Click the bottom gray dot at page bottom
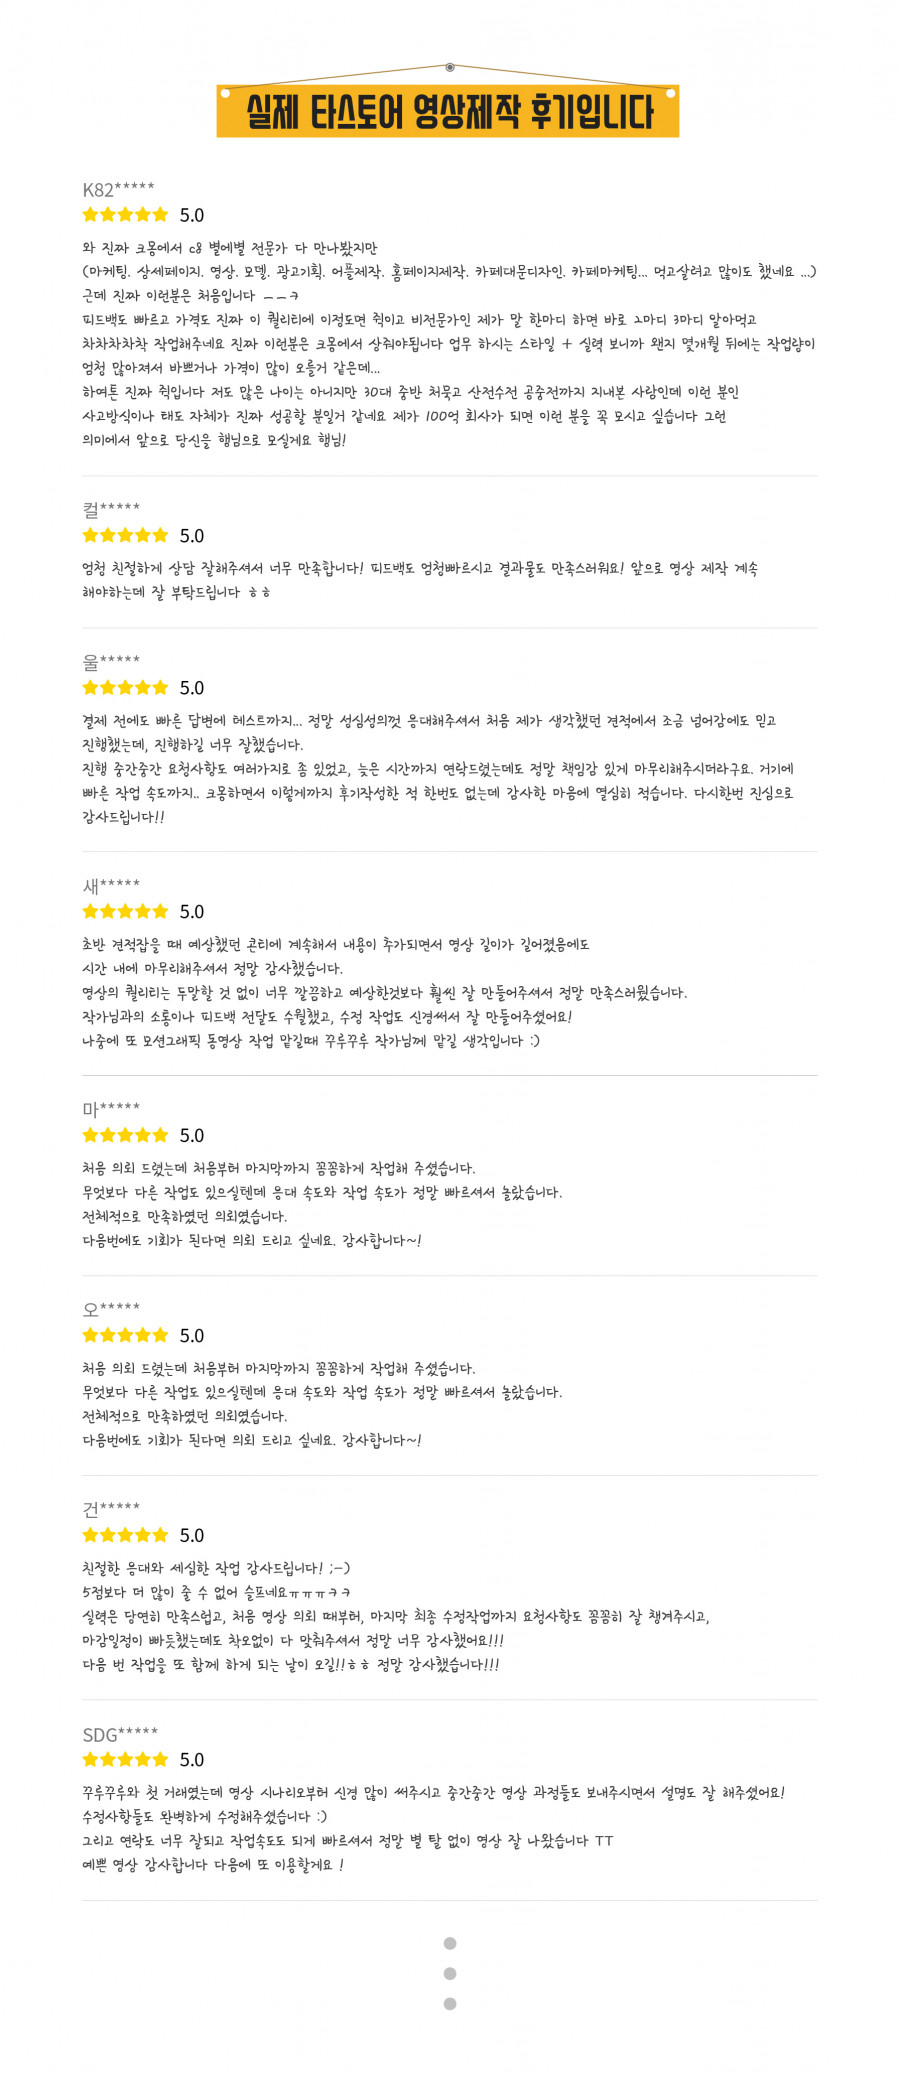 450,2003
